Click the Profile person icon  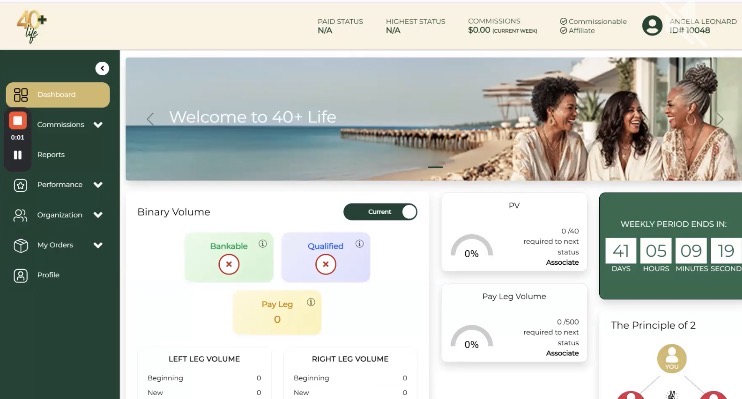(20, 275)
